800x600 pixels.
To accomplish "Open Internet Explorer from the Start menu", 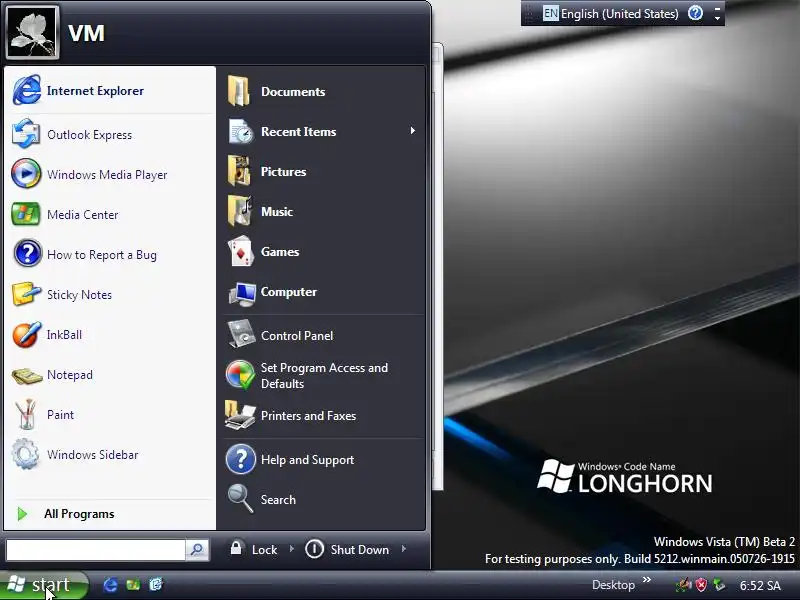I will coord(110,91).
